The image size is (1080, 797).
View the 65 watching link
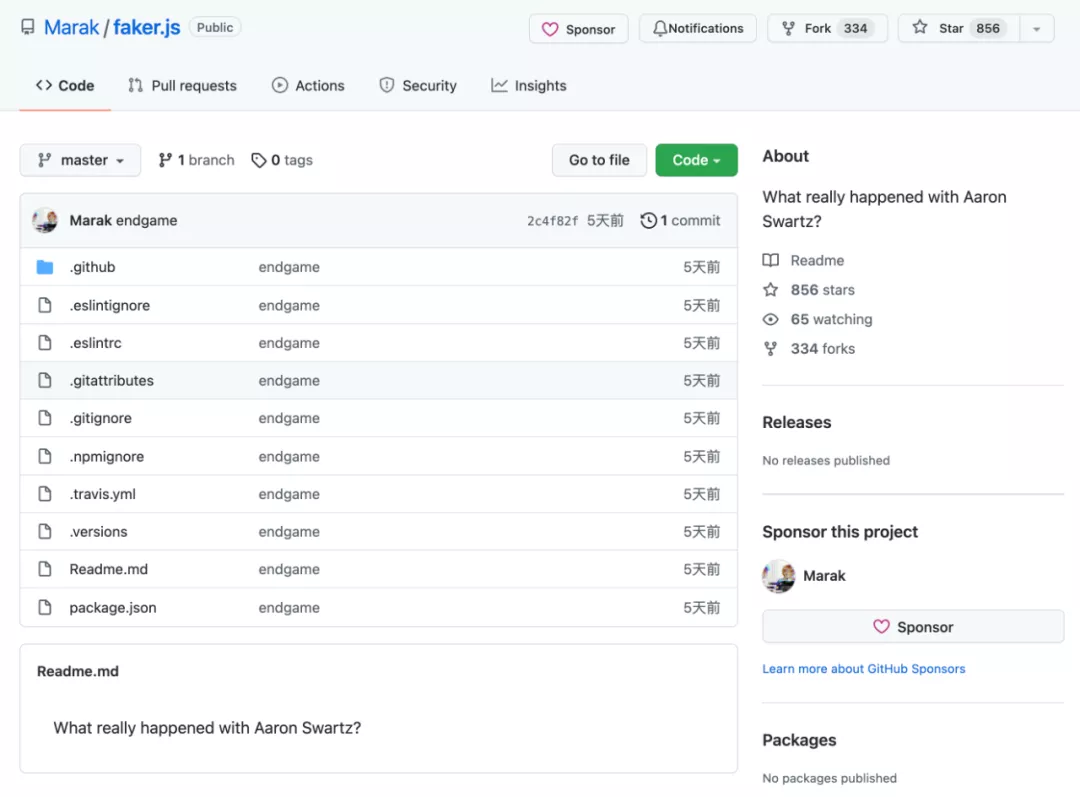[831, 320]
